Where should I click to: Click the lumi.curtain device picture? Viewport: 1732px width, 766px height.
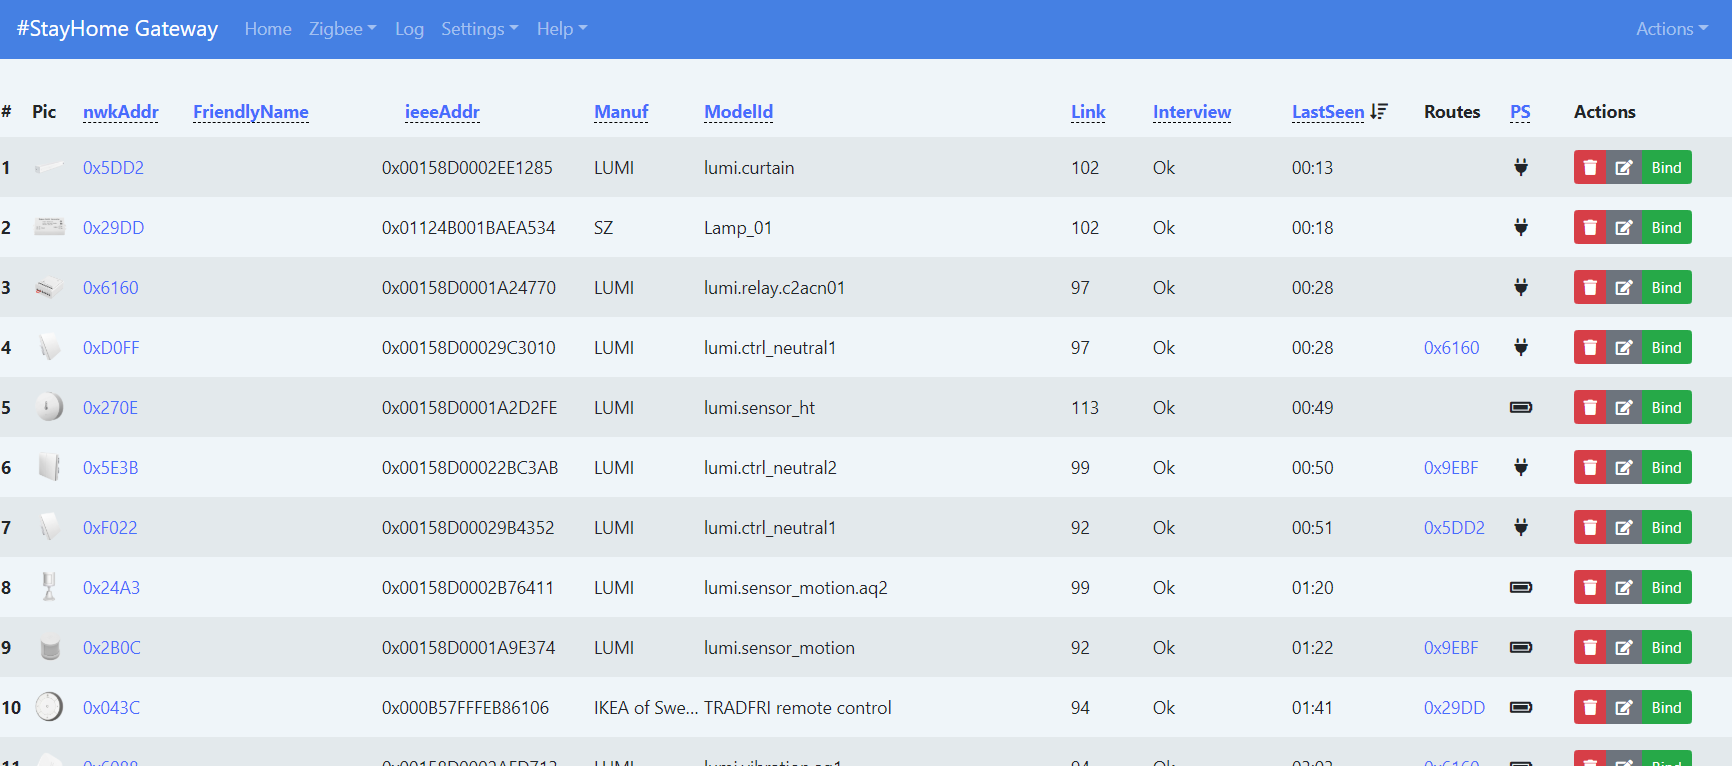(49, 167)
